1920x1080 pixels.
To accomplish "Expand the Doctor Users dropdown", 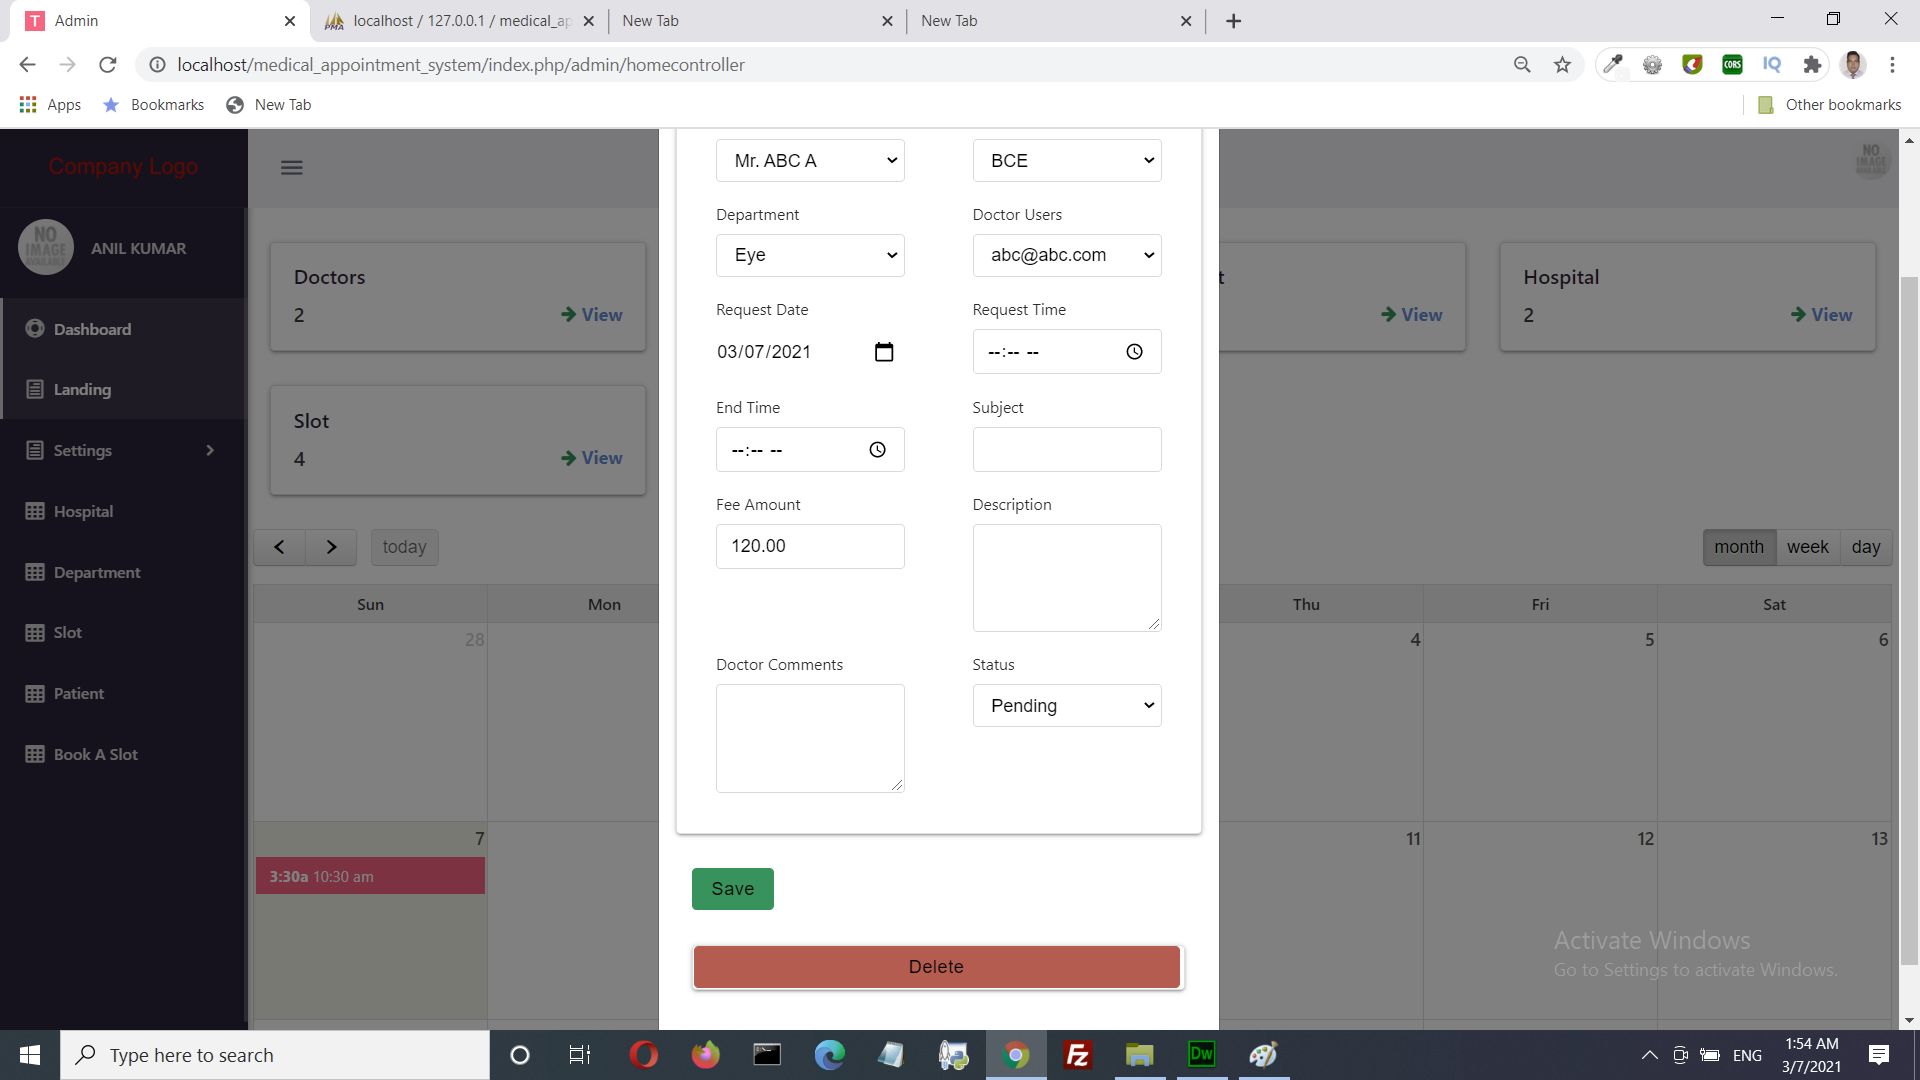I will pyautogui.click(x=1066, y=255).
